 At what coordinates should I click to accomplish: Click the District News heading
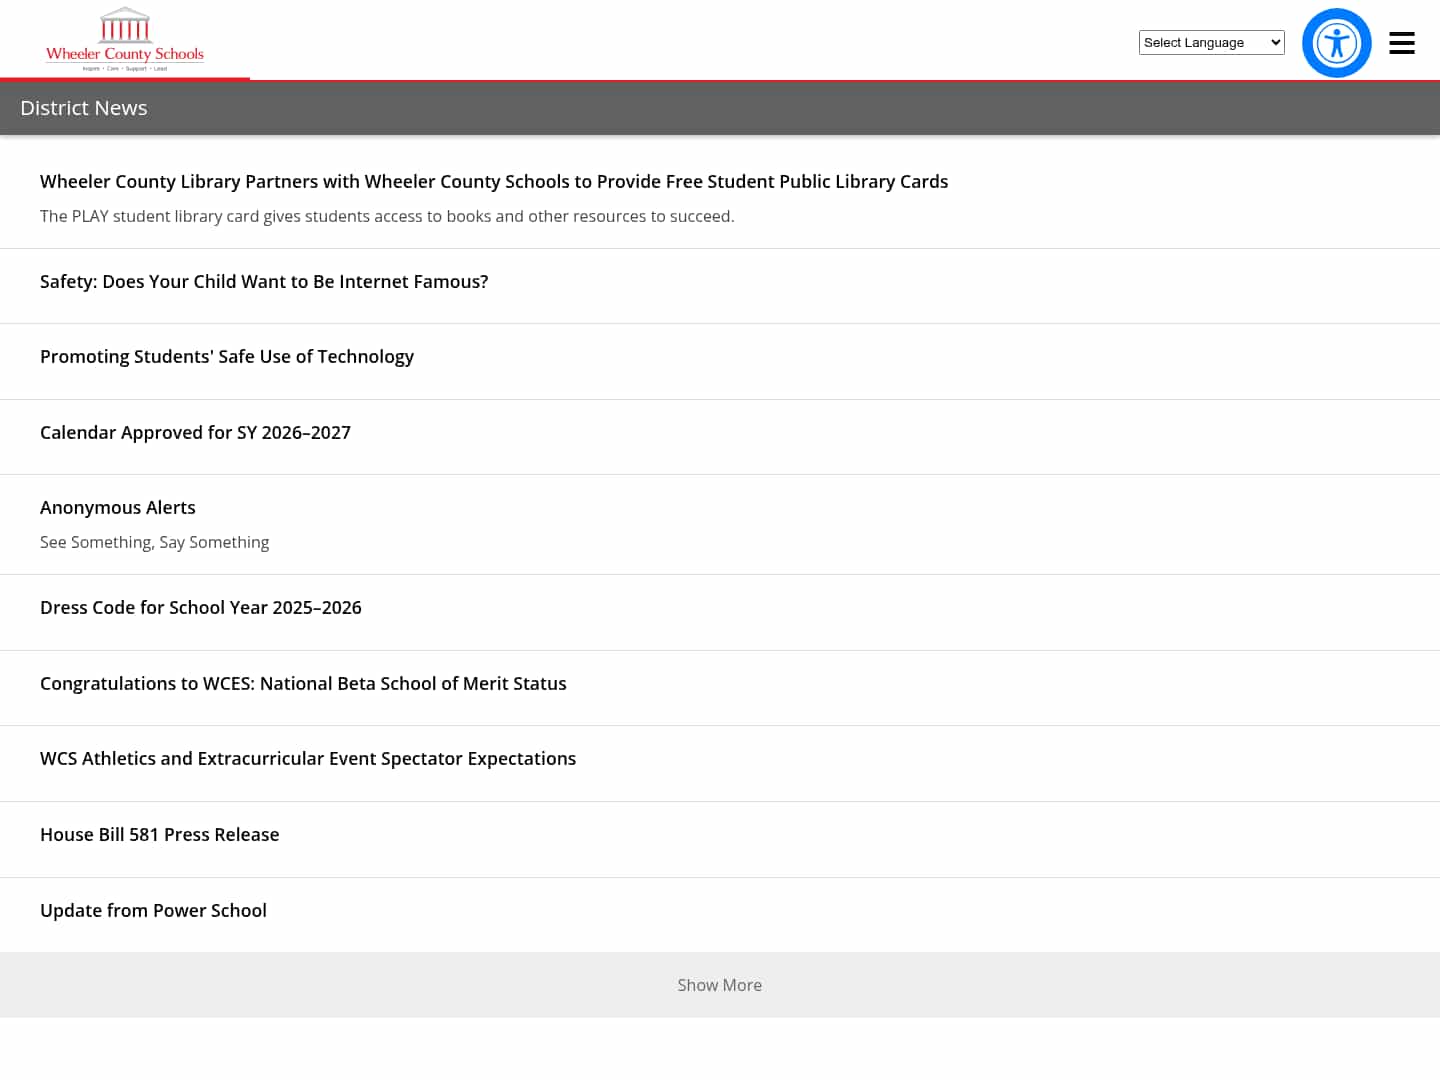click(x=84, y=108)
